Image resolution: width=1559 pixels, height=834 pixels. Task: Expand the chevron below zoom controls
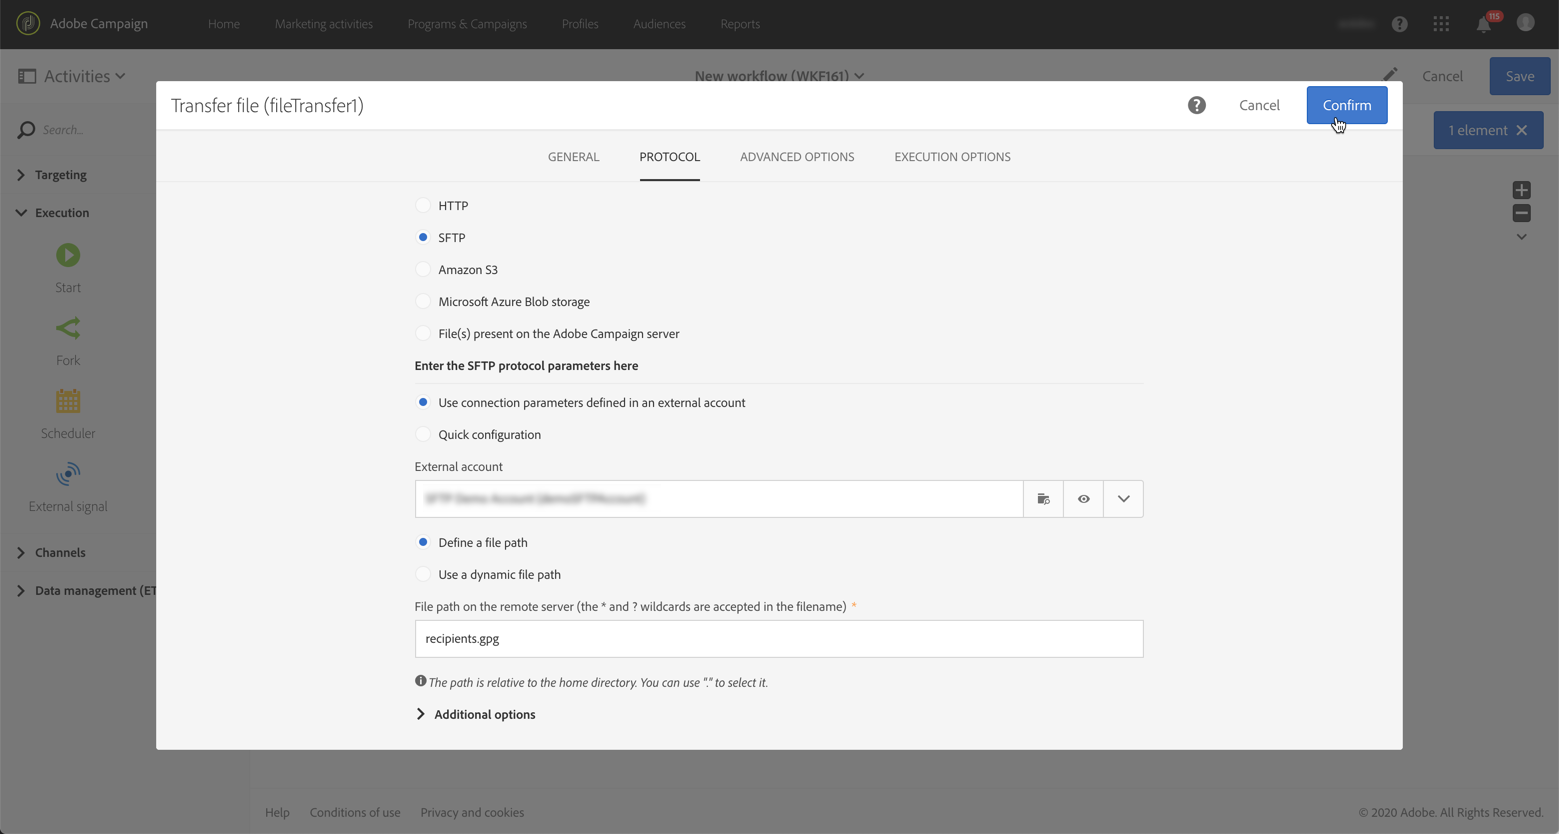tap(1521, 237)
